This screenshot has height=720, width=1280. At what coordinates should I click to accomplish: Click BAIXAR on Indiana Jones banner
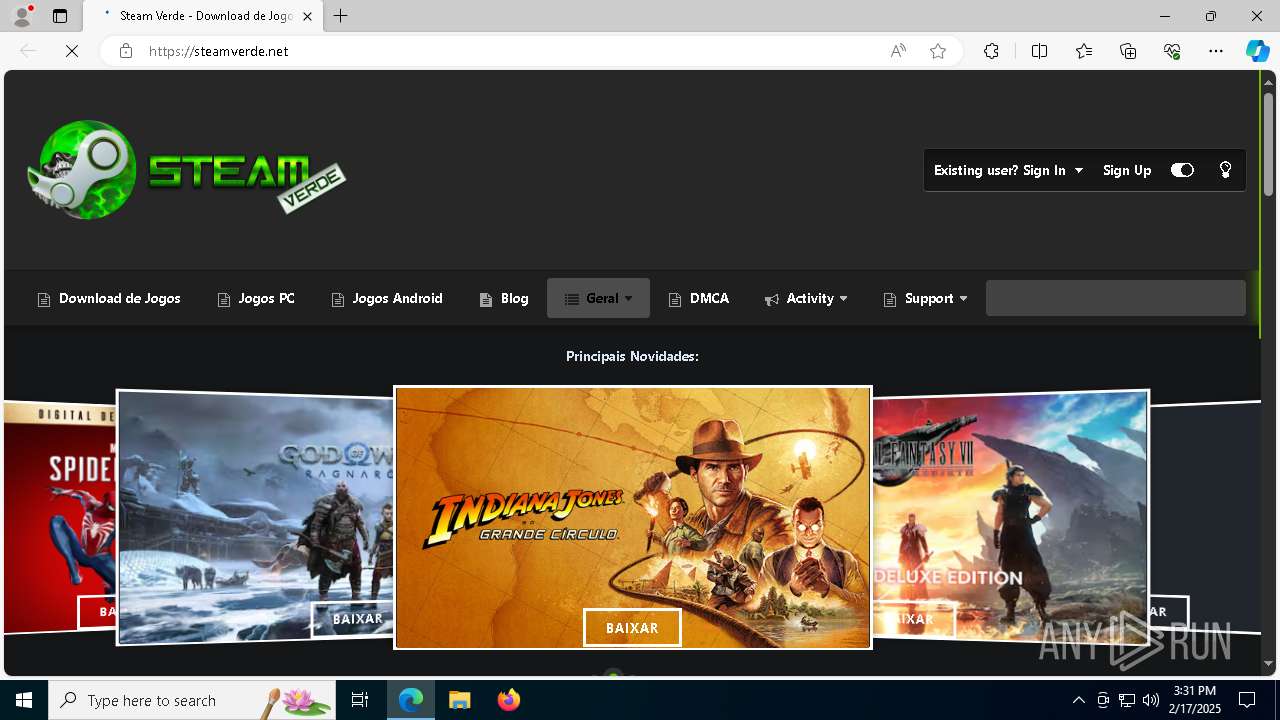[x=632, y=628]
